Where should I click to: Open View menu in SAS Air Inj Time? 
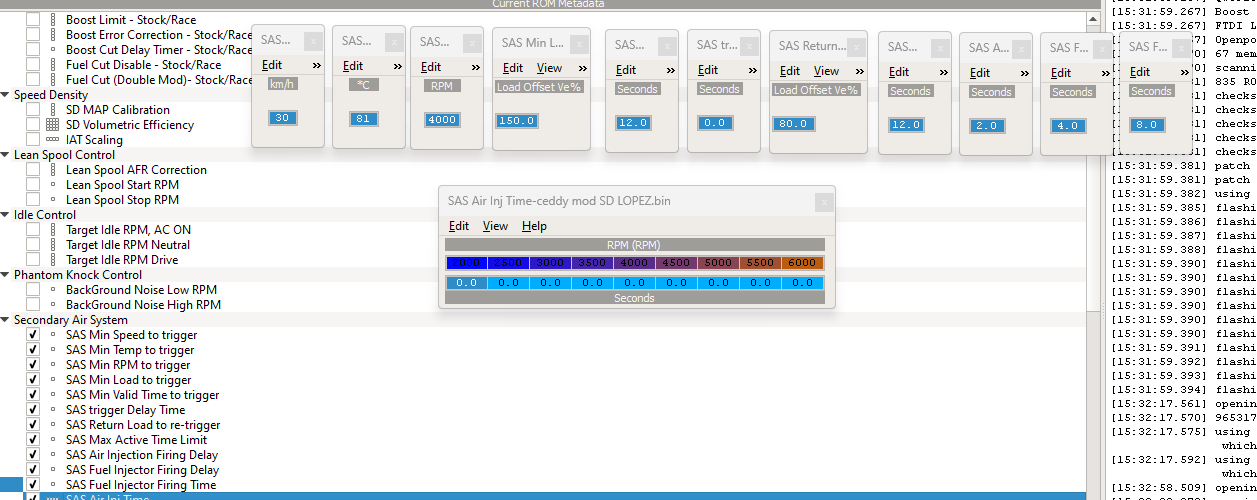495,226
